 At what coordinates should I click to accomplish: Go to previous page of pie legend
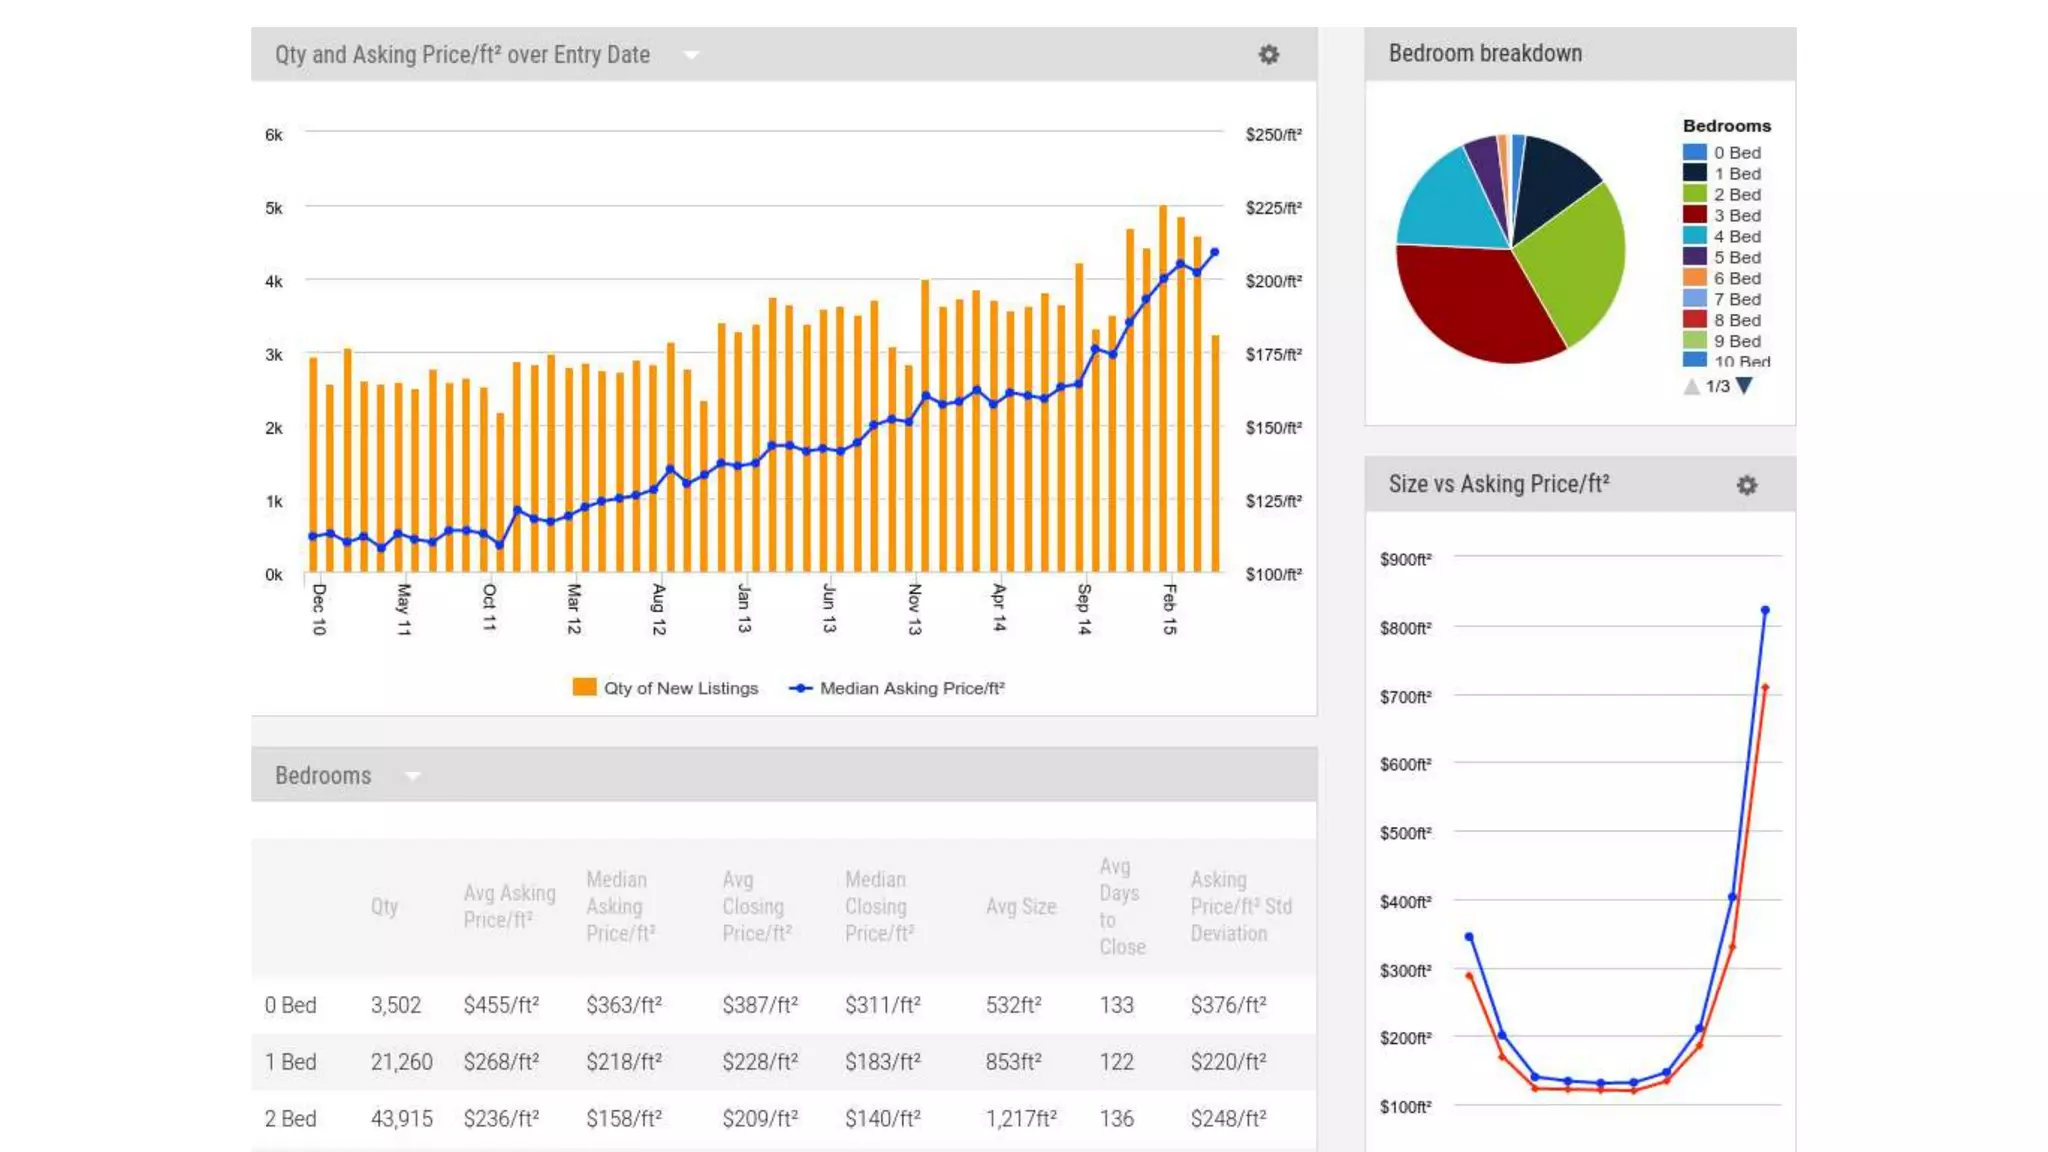click(x=1691, y=387)
